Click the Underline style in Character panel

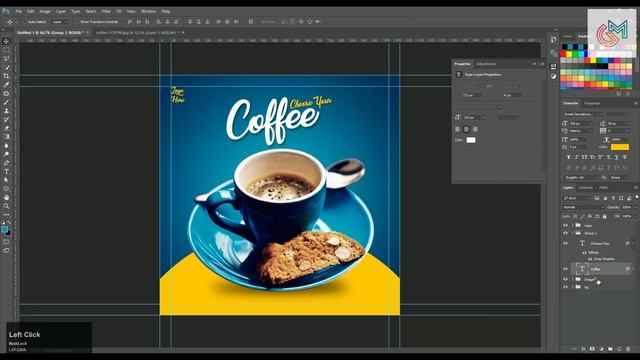617,157
